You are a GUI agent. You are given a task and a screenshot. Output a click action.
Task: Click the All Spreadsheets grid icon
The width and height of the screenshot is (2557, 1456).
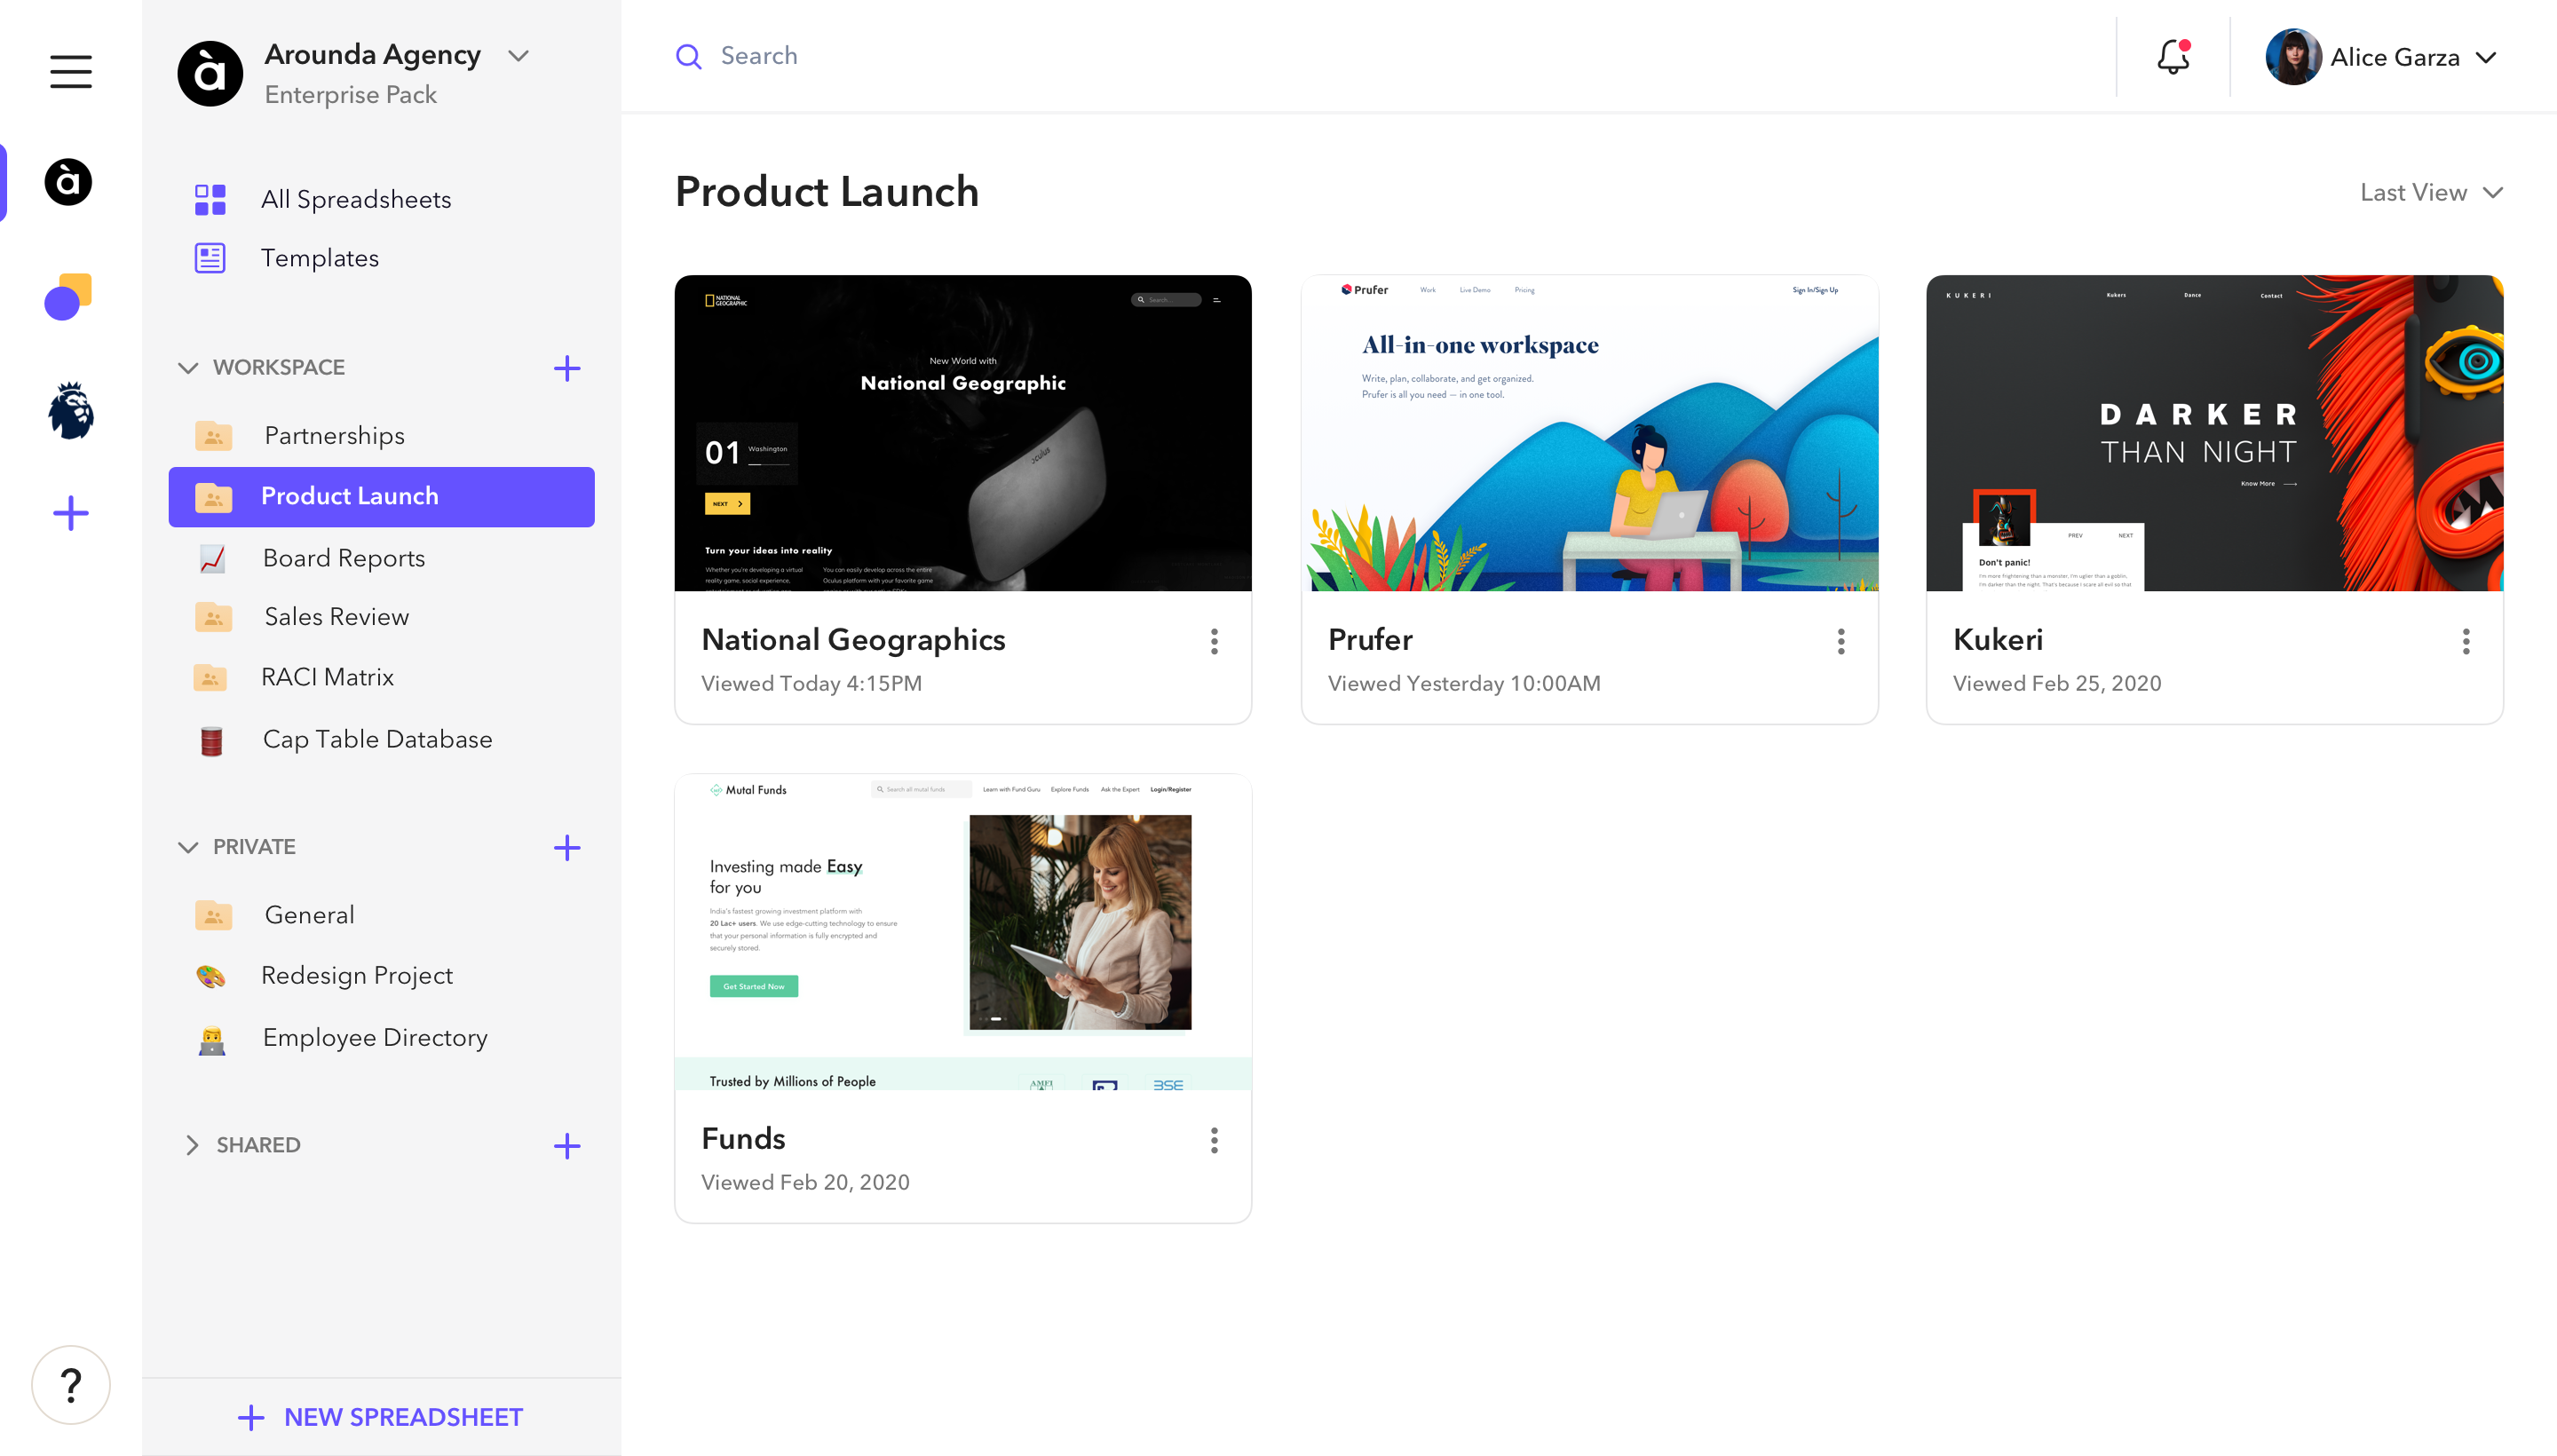pos(210,199)
